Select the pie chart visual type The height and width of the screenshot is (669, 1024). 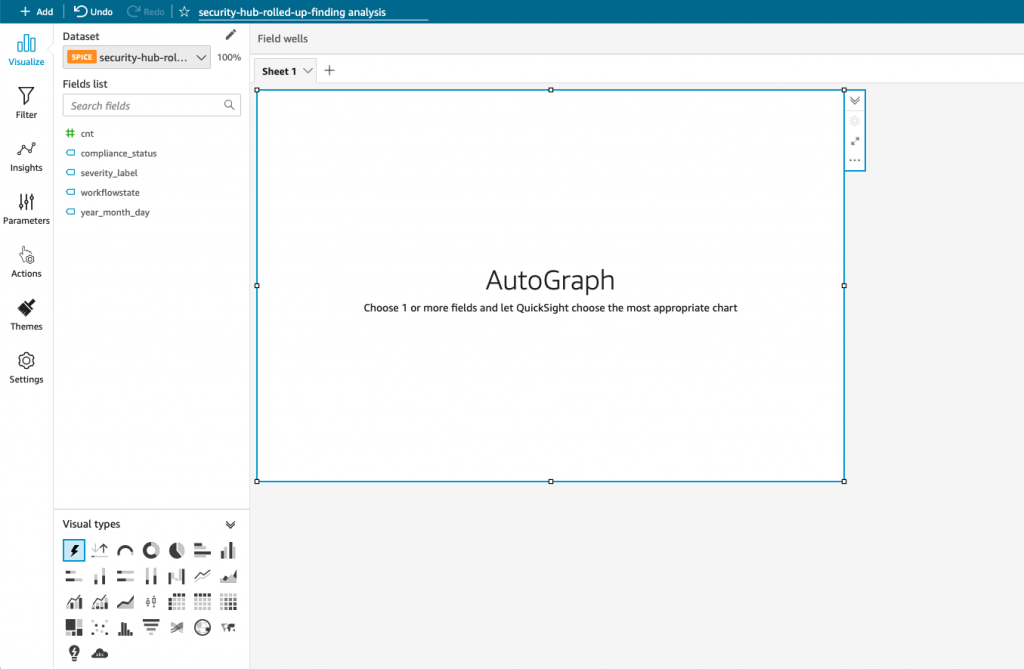click(175, 550)
